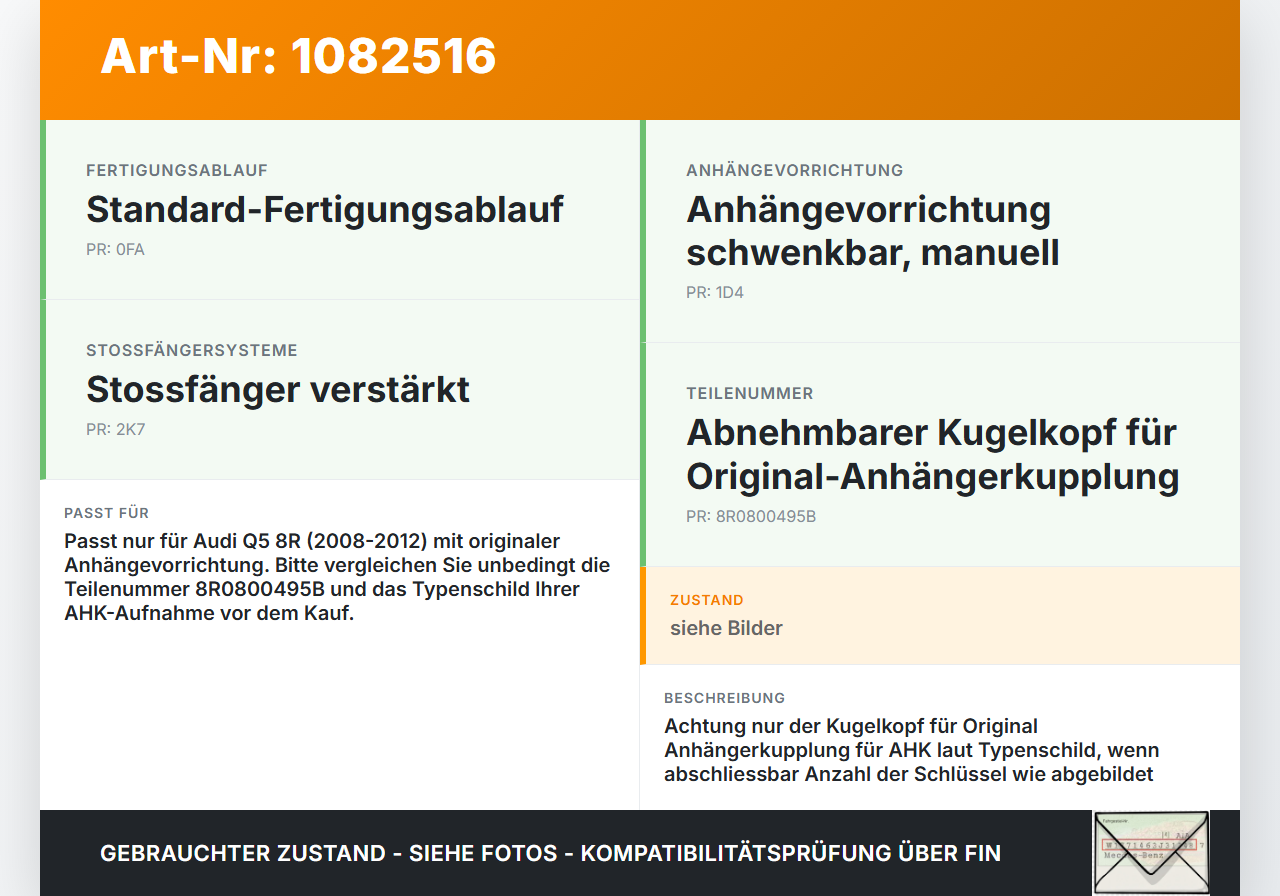Click the ZUSTAND label
The image size is (1280, 896).
point(707,600)
